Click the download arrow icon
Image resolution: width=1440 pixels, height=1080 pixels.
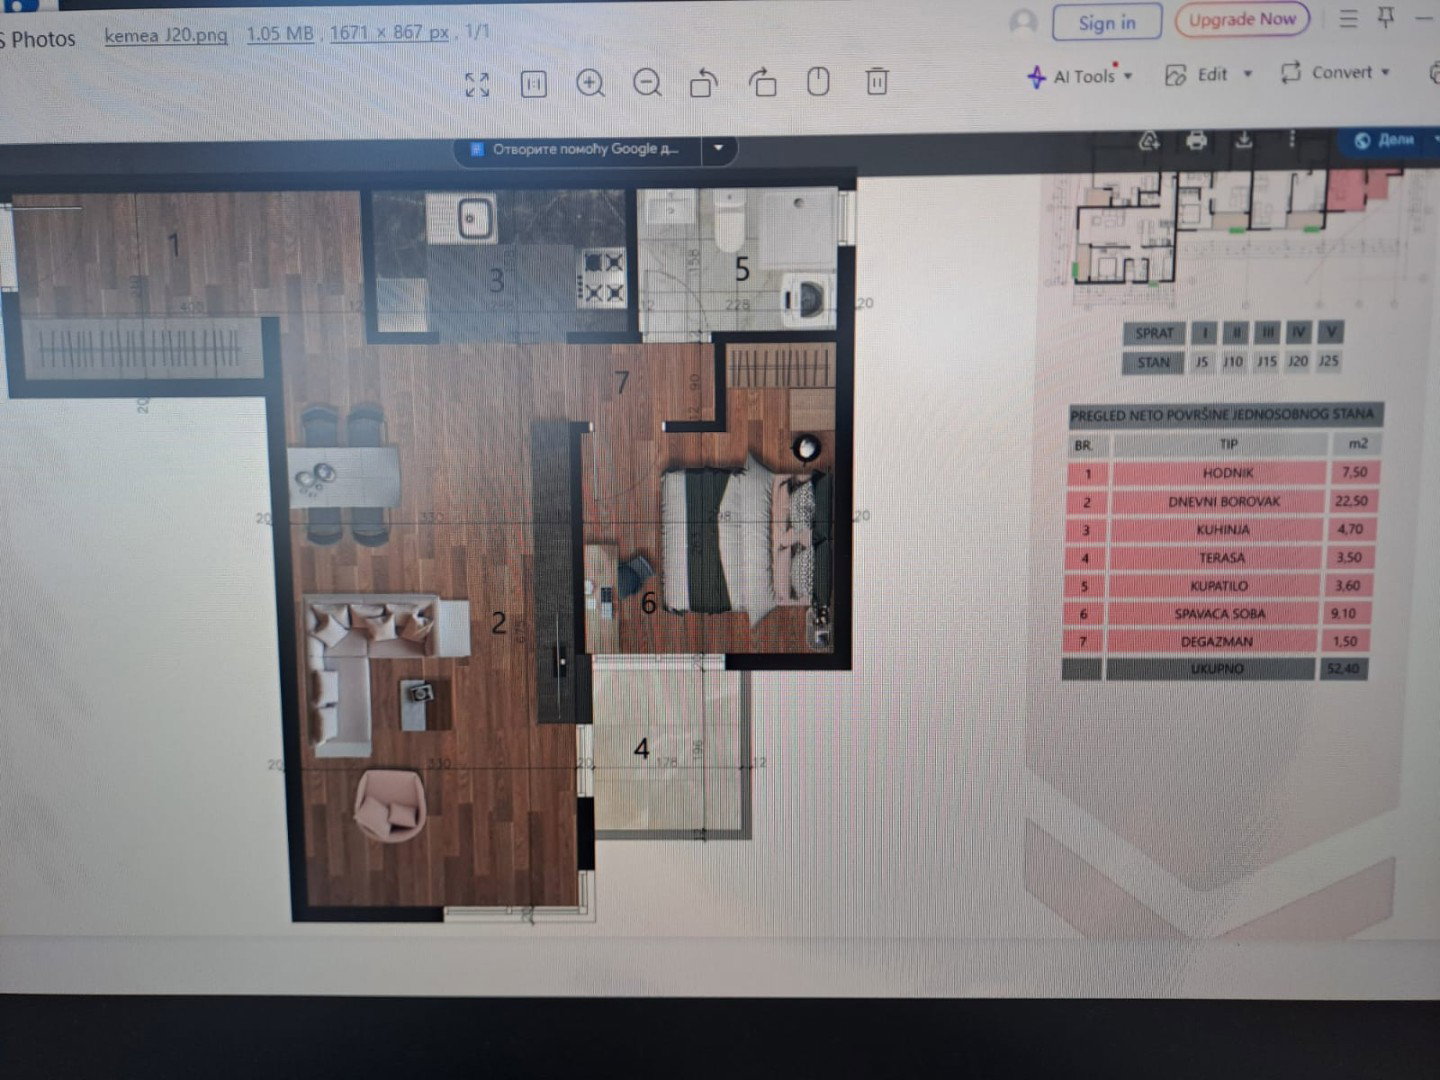click(x=1243, y=140)
